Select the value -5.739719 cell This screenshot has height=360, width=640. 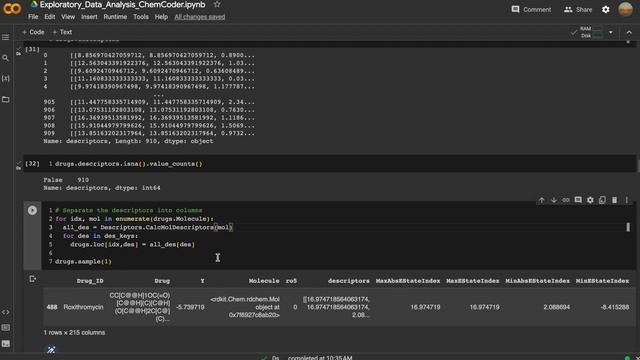click(x=190, y=307)
